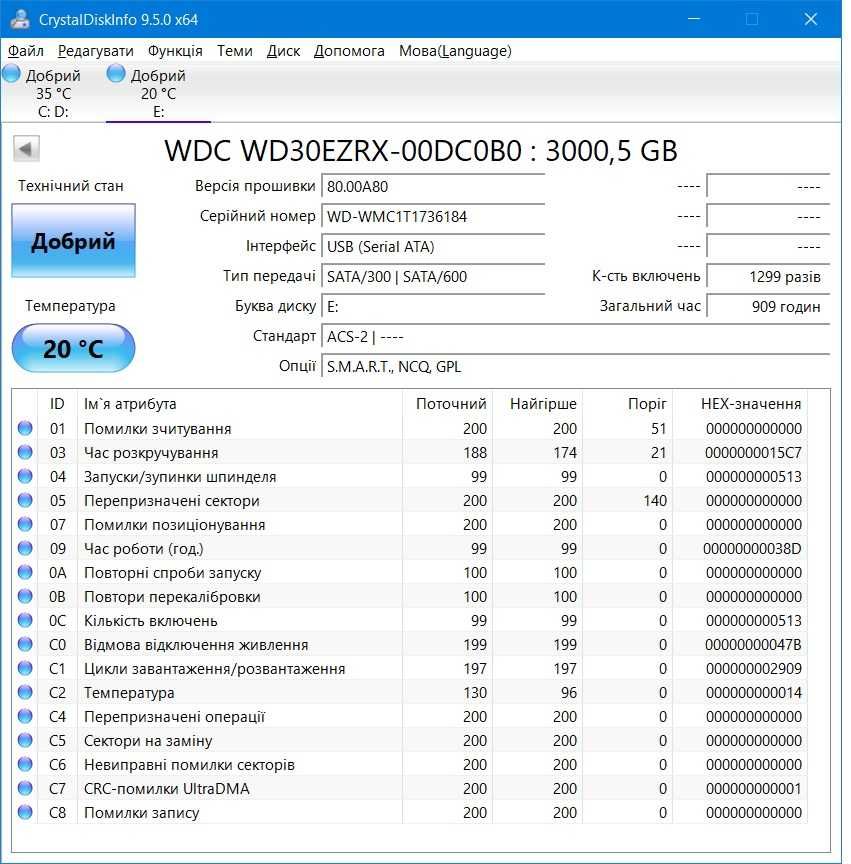Click the 20 °C temperature button
This screenshot has width=851, height=864.
pos(73,348)
